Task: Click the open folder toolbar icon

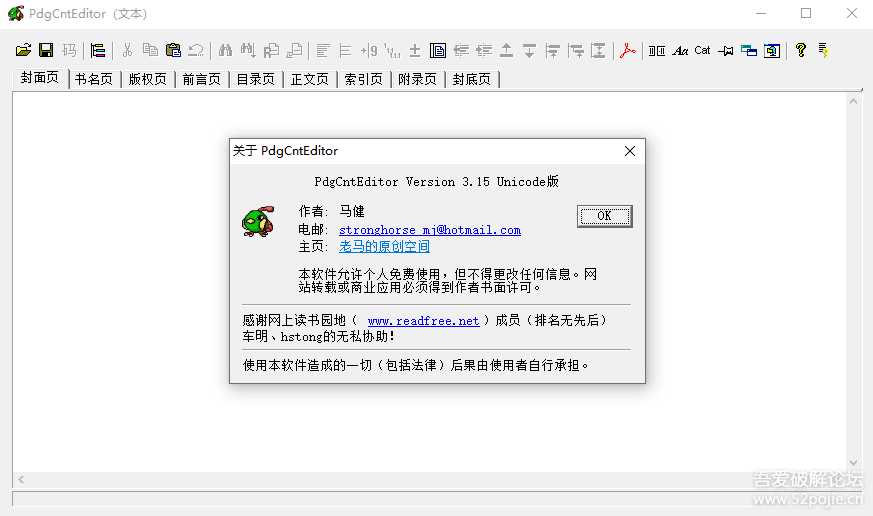Action: [23, 50]
